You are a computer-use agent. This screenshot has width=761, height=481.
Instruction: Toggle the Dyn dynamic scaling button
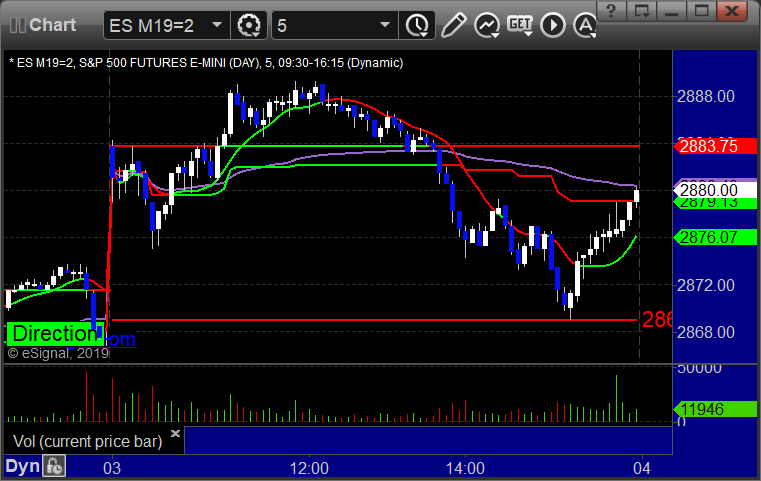point(22,466)
